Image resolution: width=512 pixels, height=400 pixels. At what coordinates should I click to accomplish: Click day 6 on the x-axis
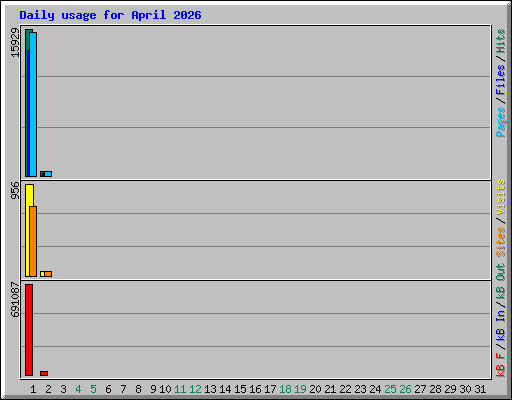(x=108, y=389)
